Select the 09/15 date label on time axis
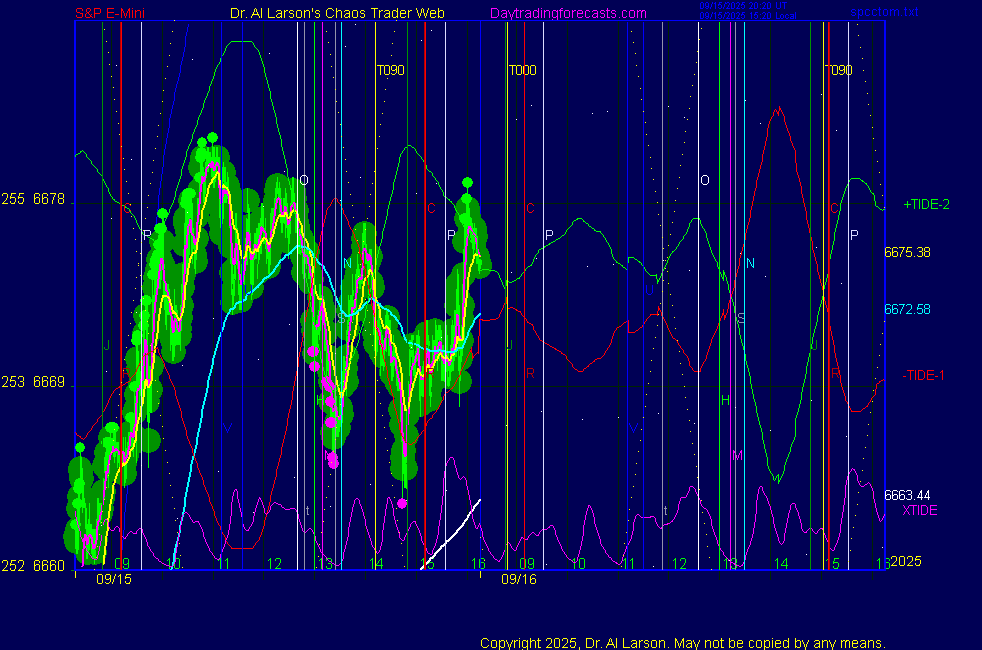Screen dimensions: 982x650 tap(114, 579)
